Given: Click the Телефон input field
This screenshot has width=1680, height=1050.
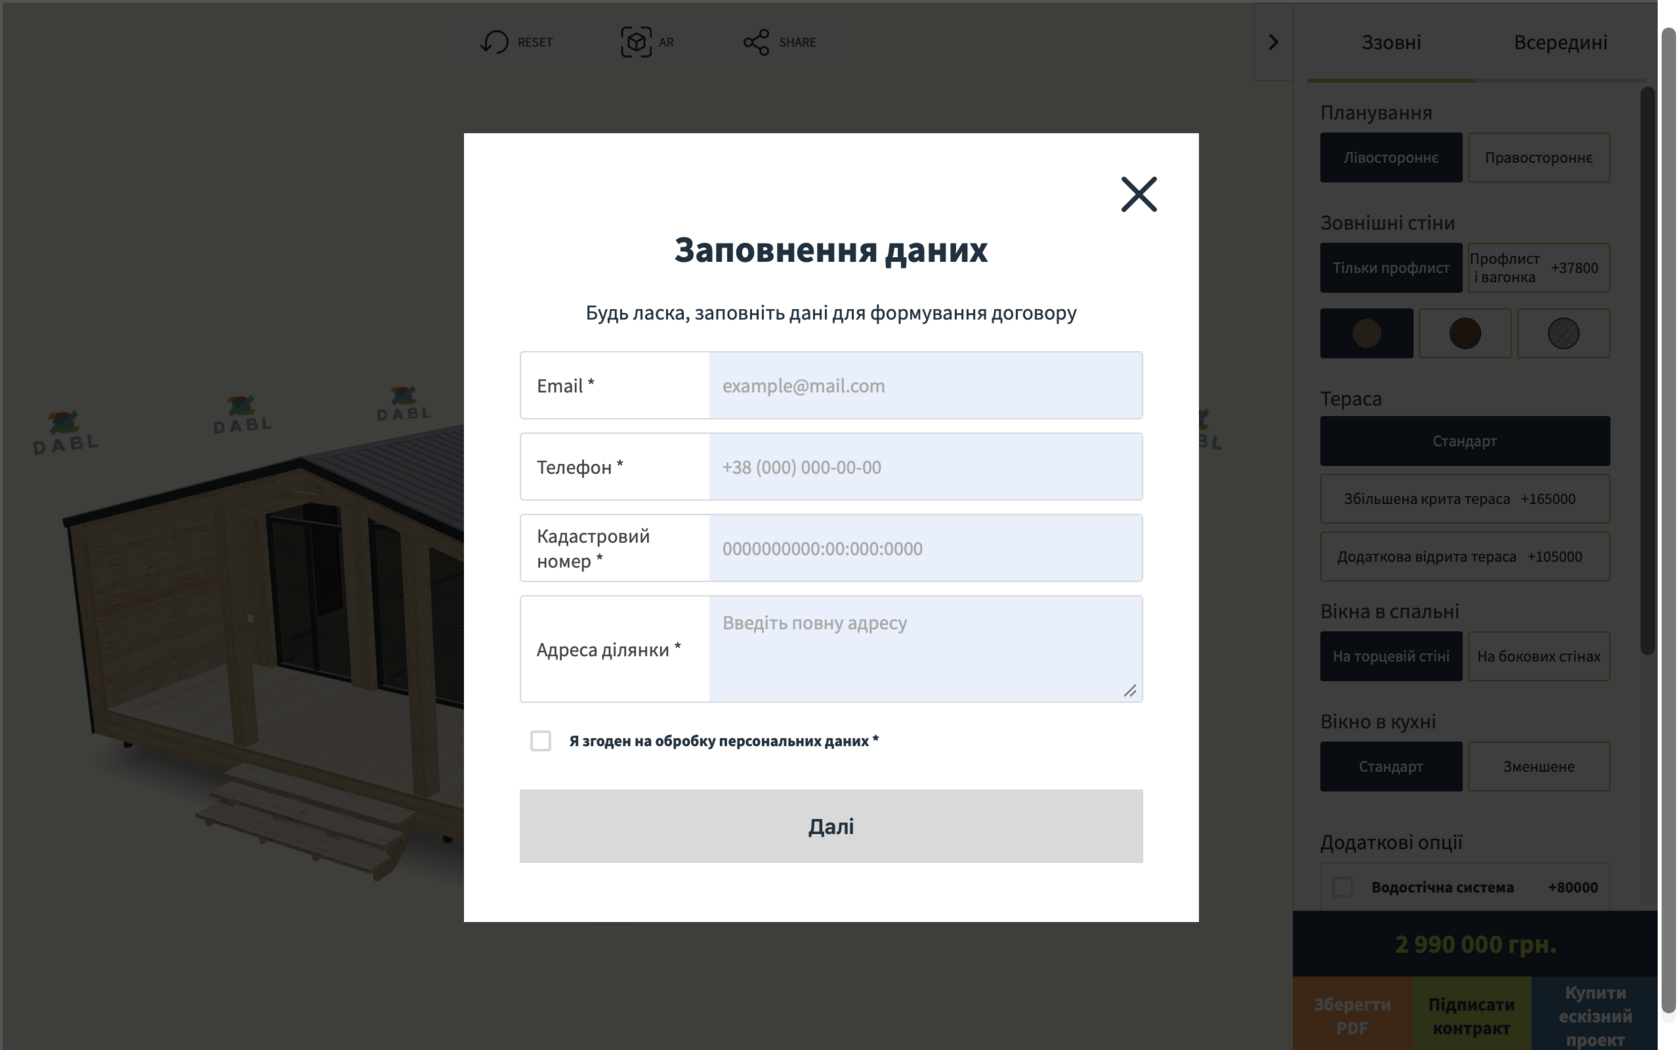Looking at the screenshot, I should pos(925,467).
